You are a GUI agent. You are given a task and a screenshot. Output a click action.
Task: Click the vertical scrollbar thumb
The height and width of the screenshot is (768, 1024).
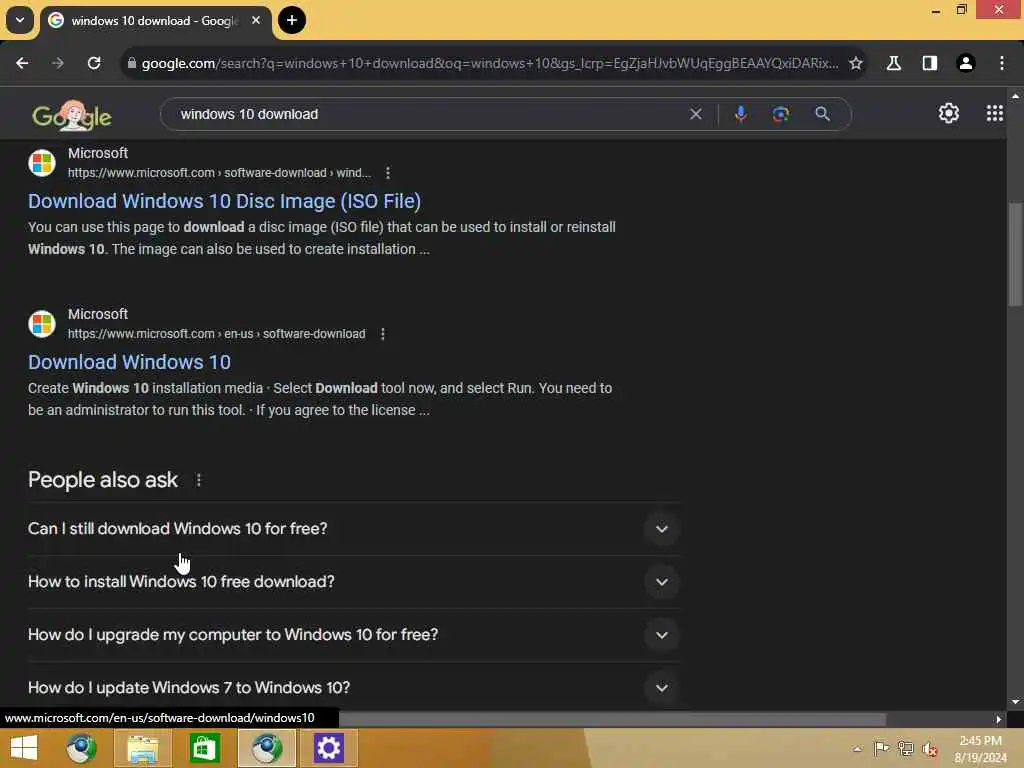1014,255
